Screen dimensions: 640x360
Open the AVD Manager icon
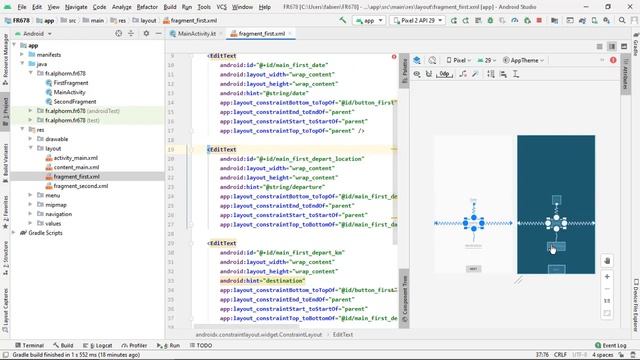pyautogui.click(x=594, y=20)
